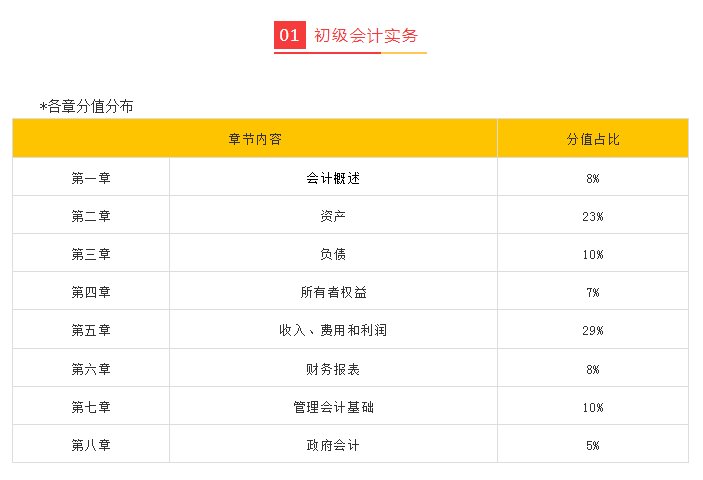The width and height of the screenshot is (703, 480).
Task: Select the 收入、费用和利润 cell
Action: (x=333, y=330)
